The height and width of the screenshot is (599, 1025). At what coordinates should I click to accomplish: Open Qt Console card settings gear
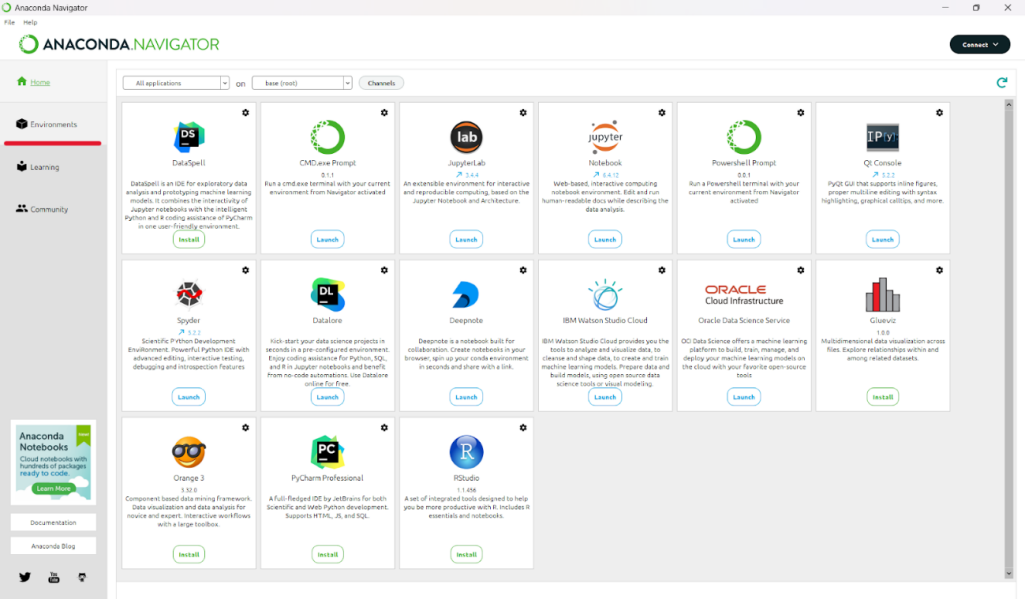click(x=939, y=112)
